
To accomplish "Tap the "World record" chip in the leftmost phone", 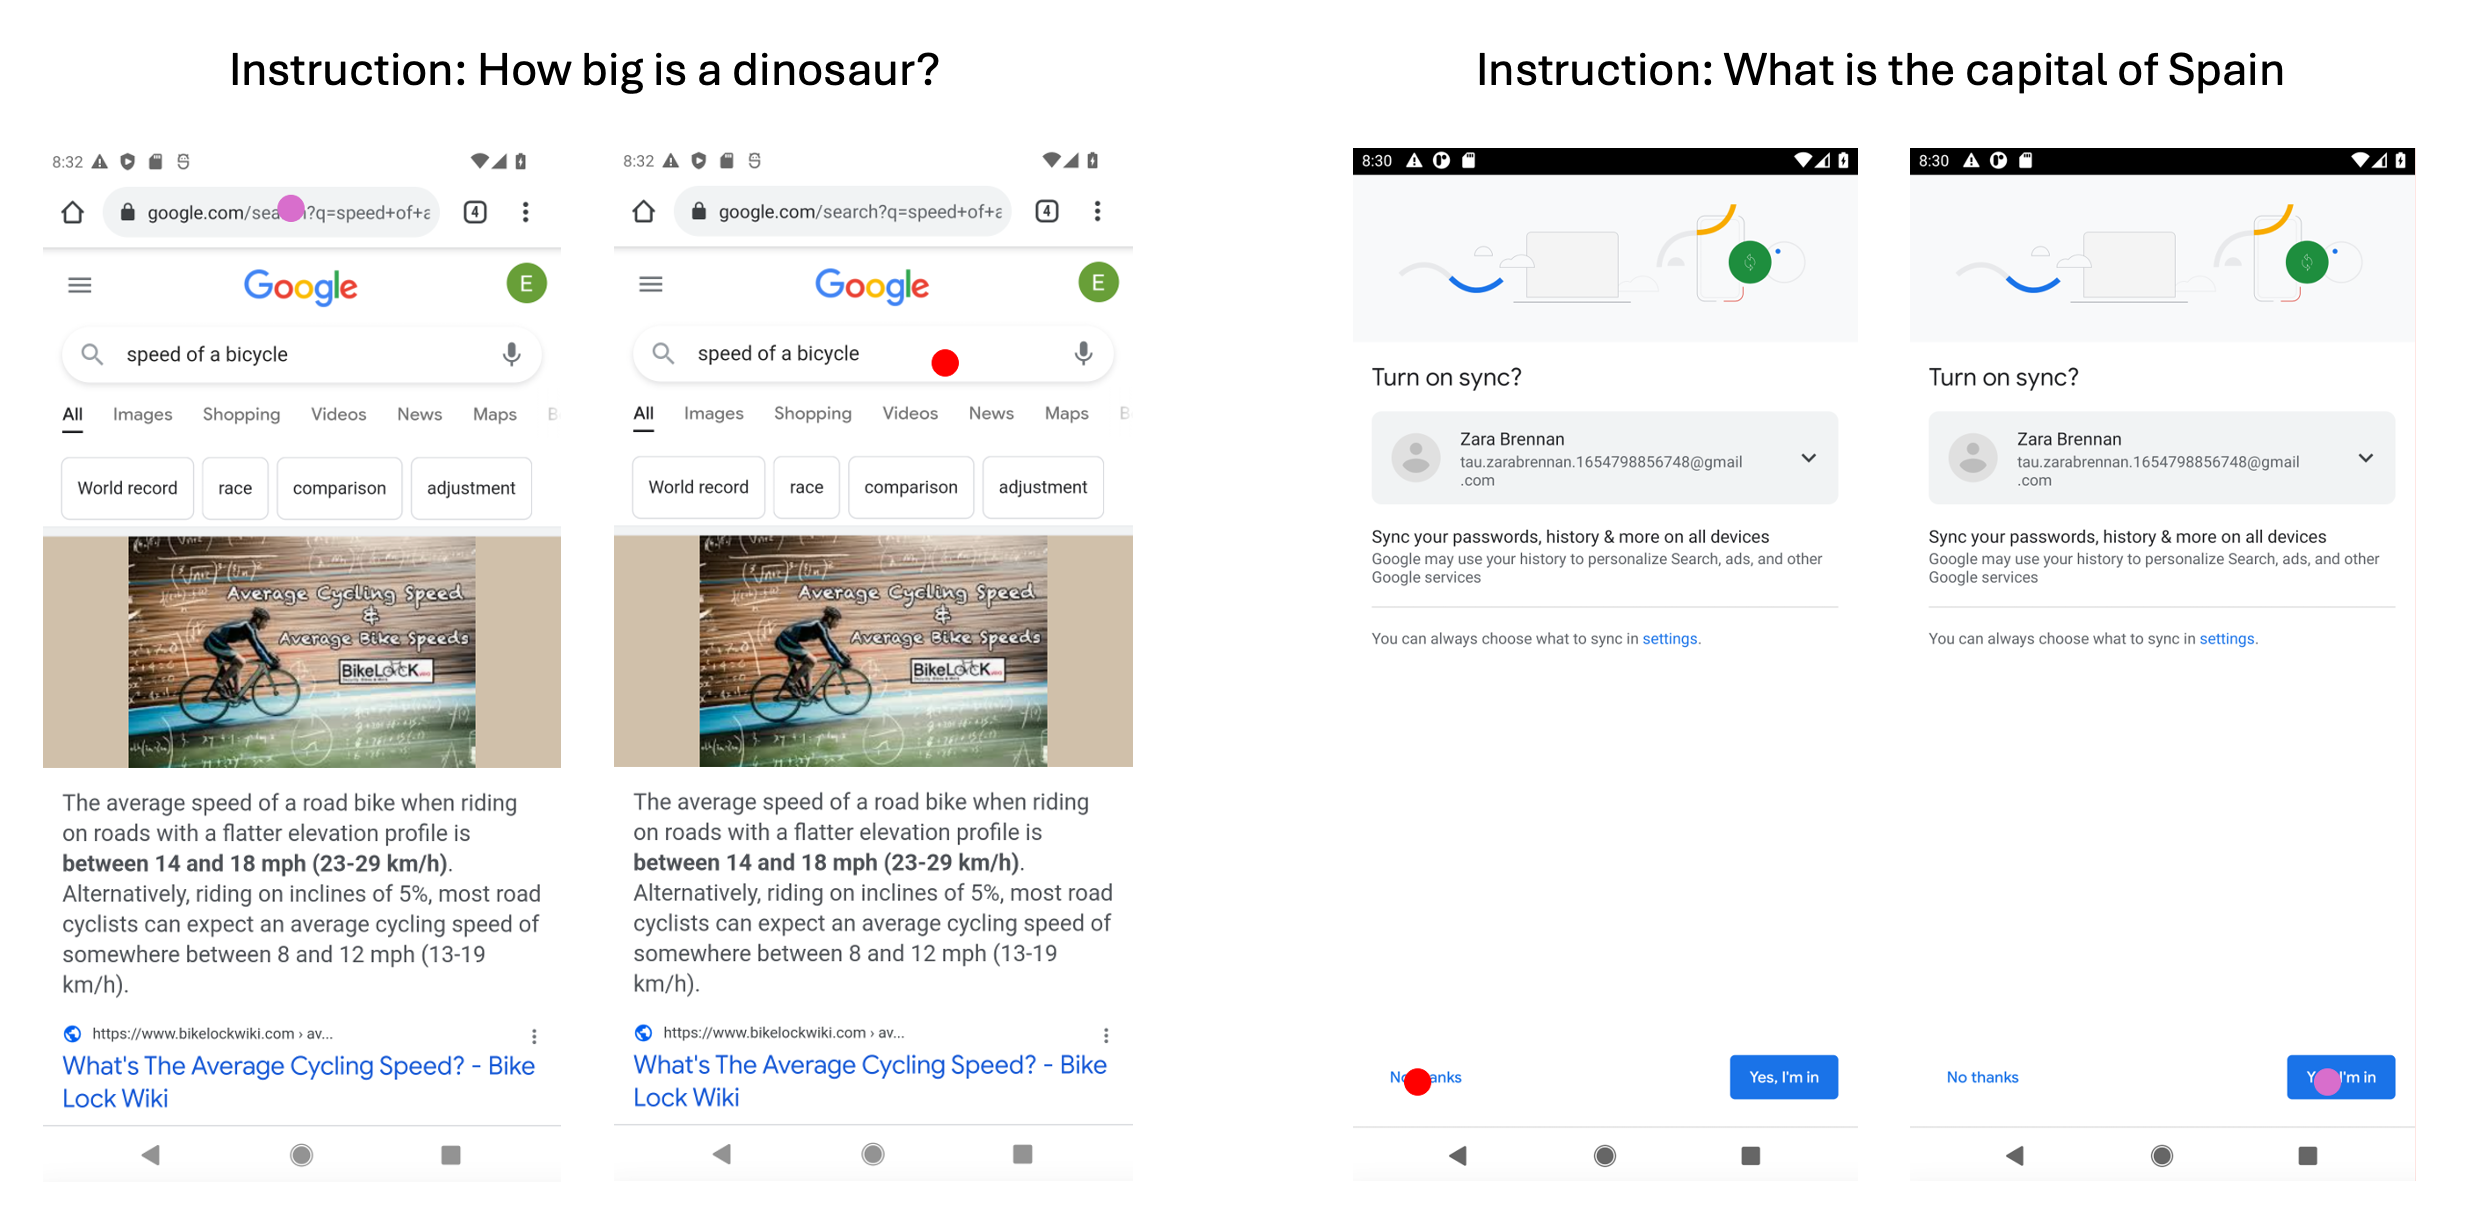I will pyautogui.click(x=127, y=488).
